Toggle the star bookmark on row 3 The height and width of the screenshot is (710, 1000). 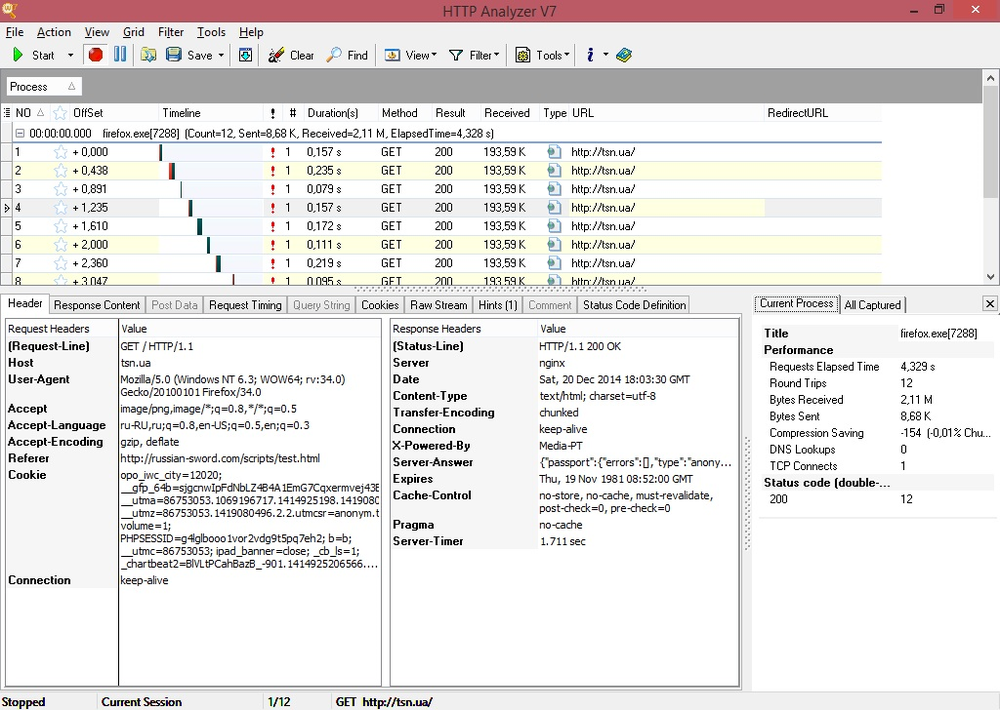60,189
